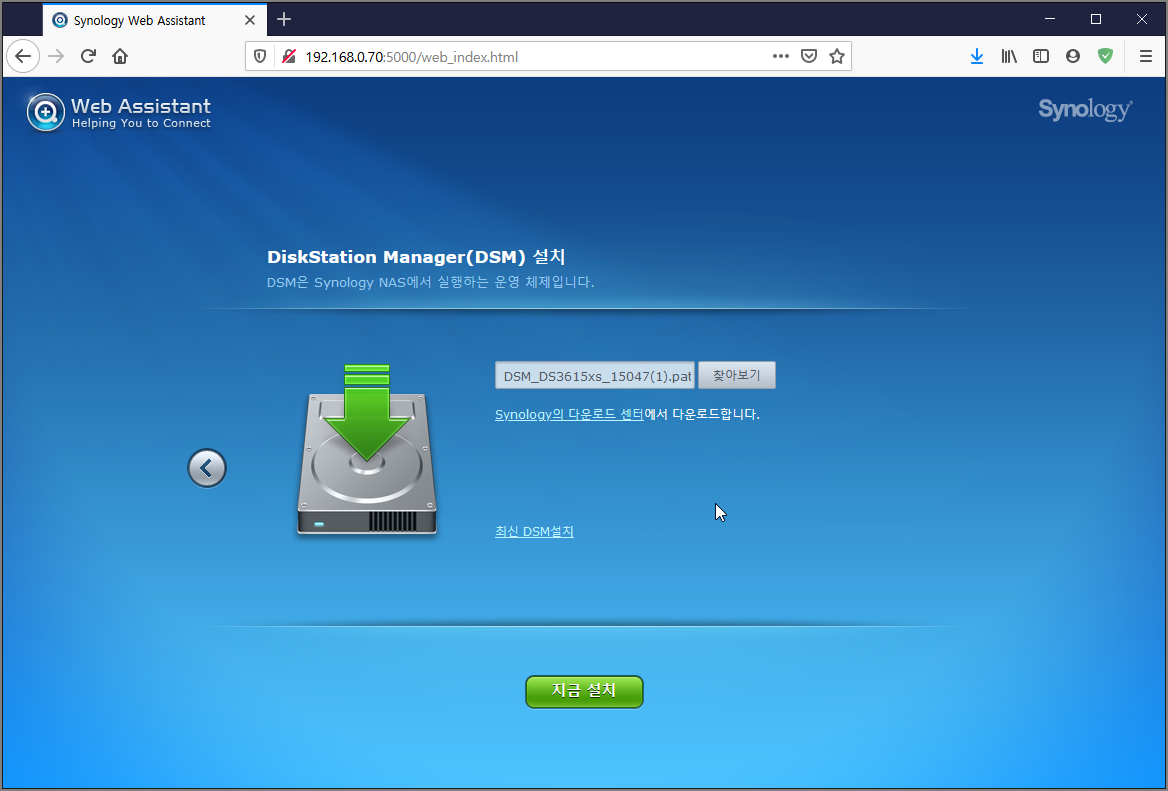Open a new browser tab
The height and width of the screenshot is (791, 1168).
pos(284,20)
